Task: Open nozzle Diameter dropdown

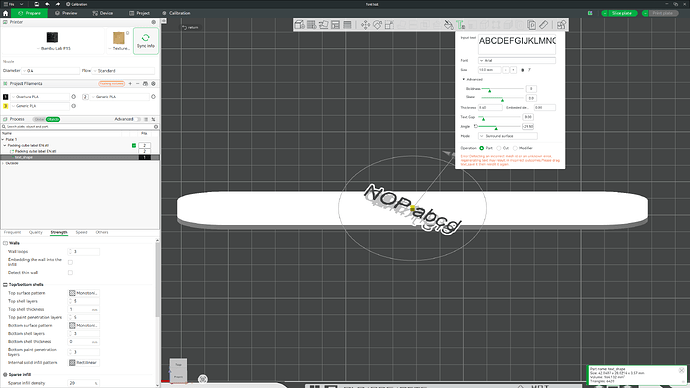Action: [x=51, y=70]
